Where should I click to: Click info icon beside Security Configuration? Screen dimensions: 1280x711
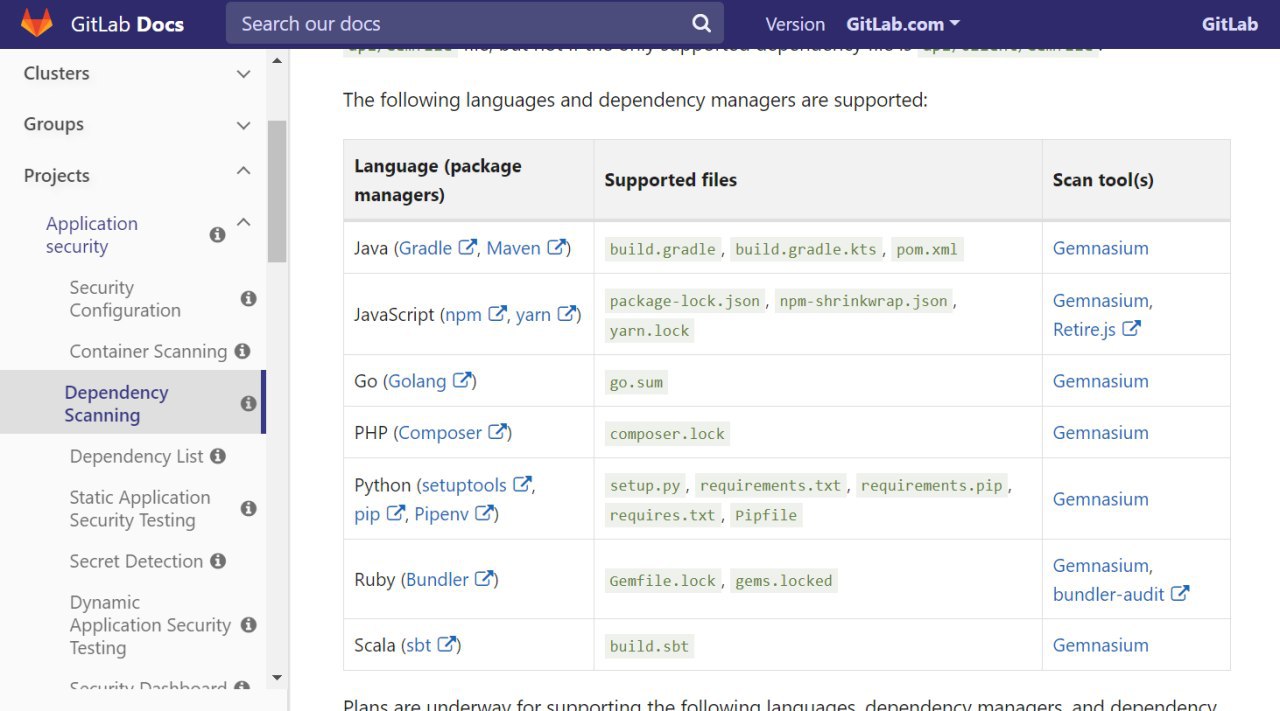[x=249, y=298]
